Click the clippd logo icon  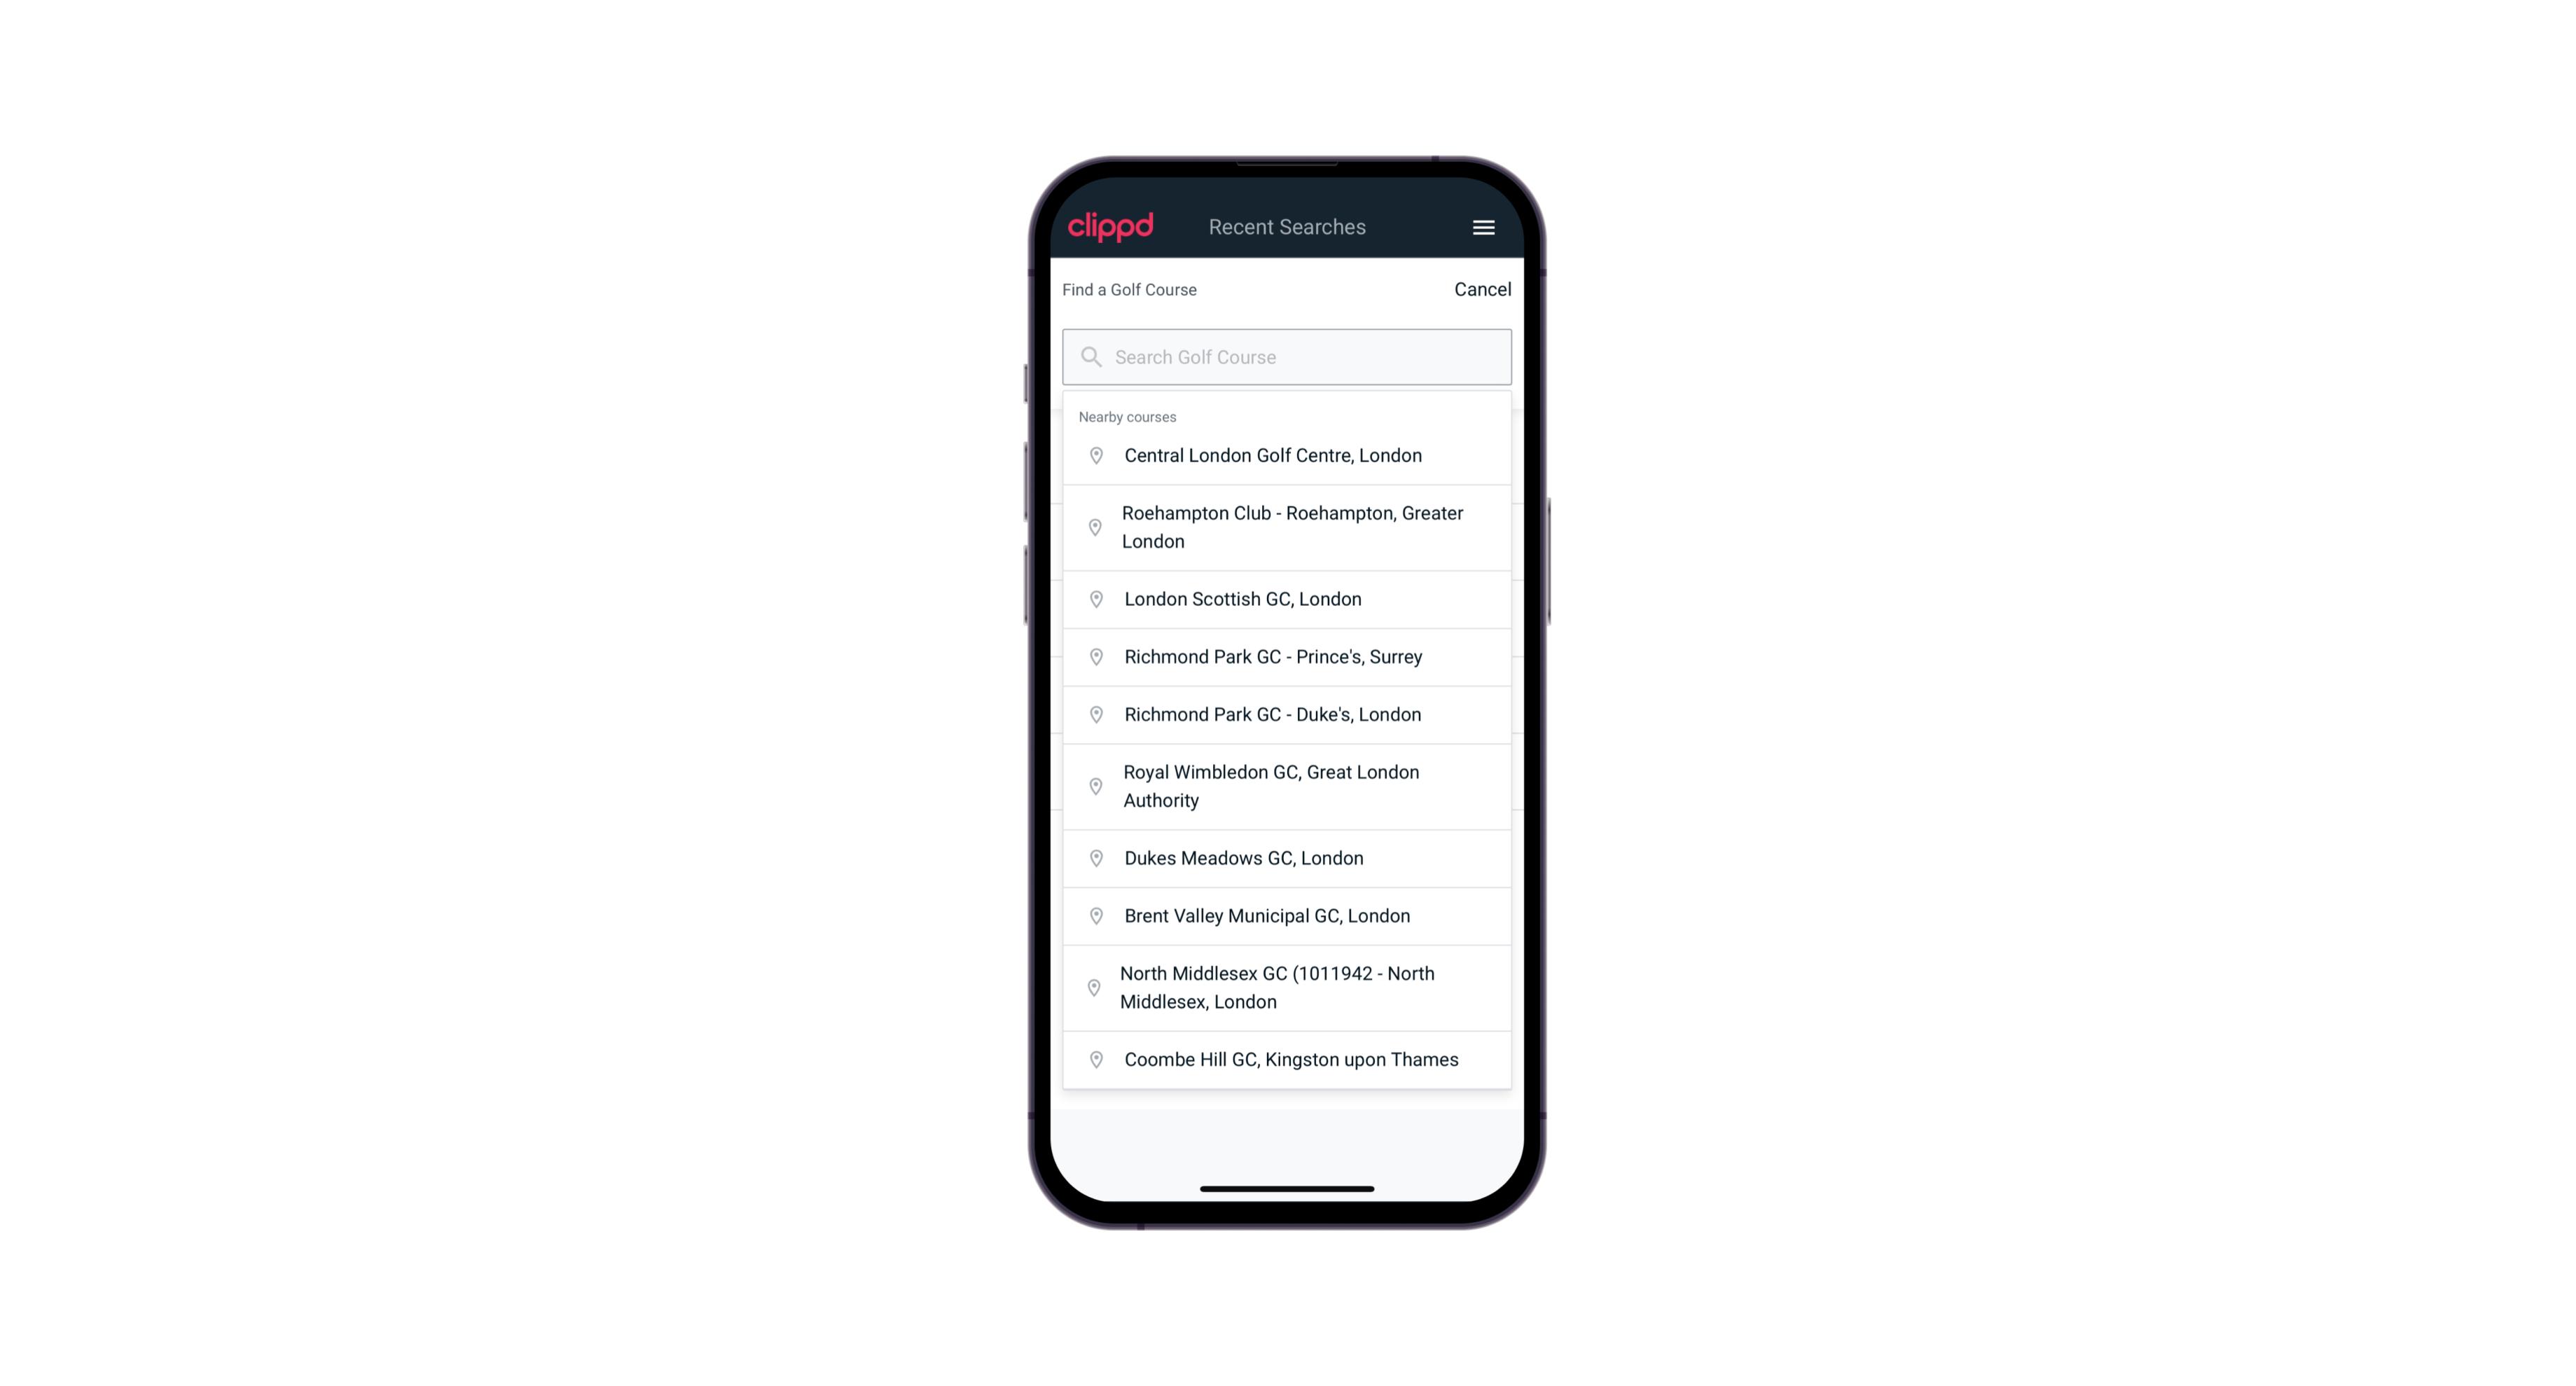[x=1111, y=227]
